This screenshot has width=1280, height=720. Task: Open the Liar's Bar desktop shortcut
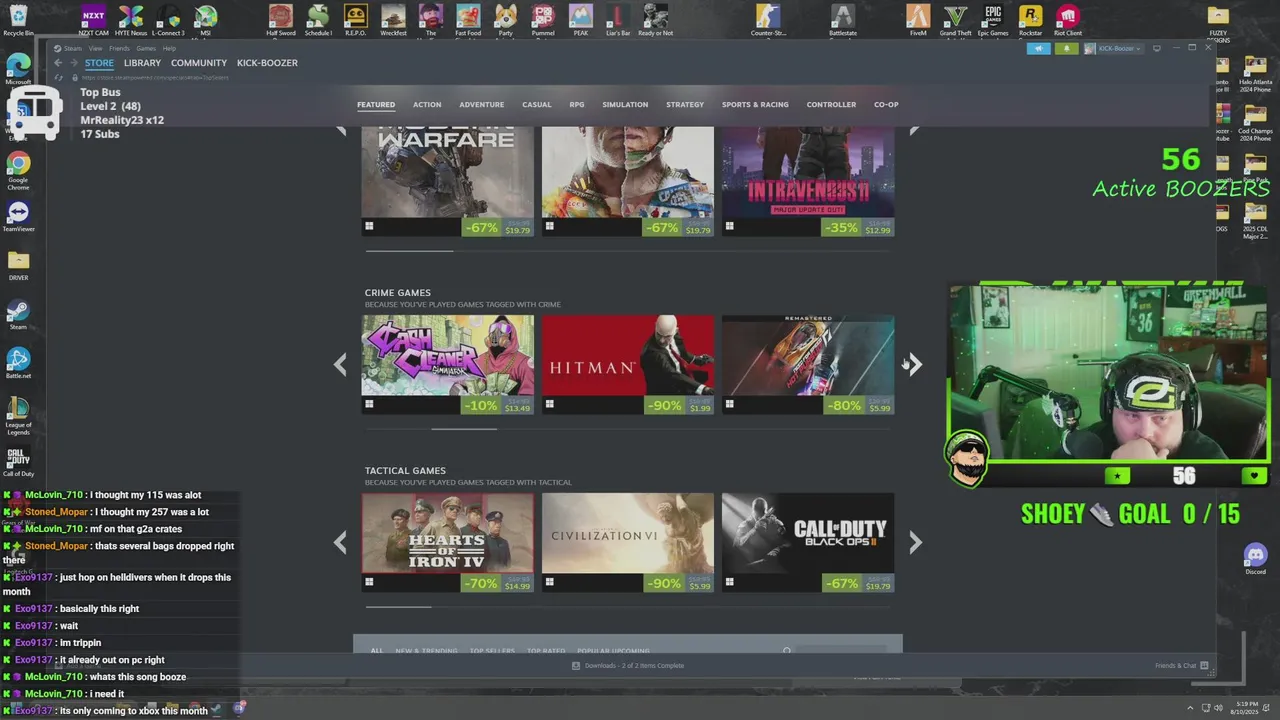click(x=618, y=19)
